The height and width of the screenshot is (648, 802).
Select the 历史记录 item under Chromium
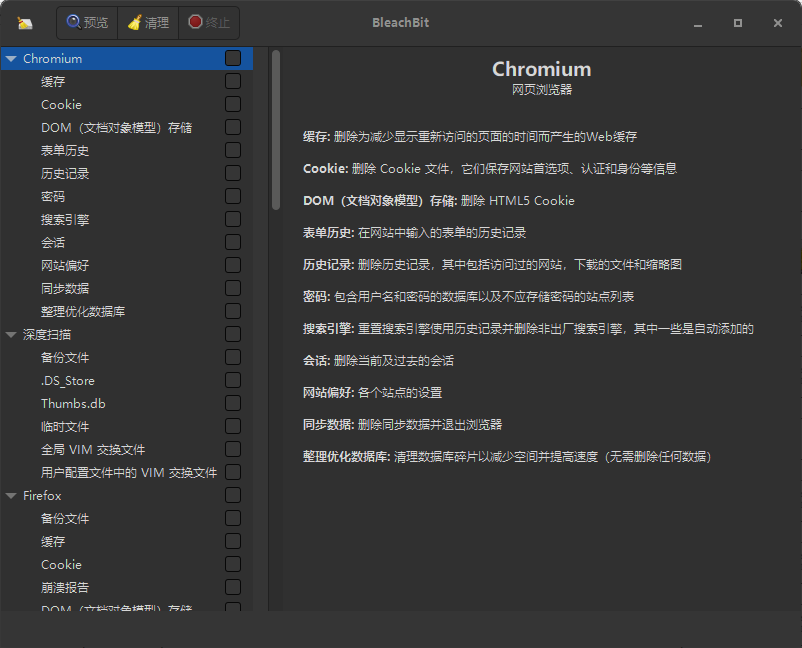[x=65, y=174]
